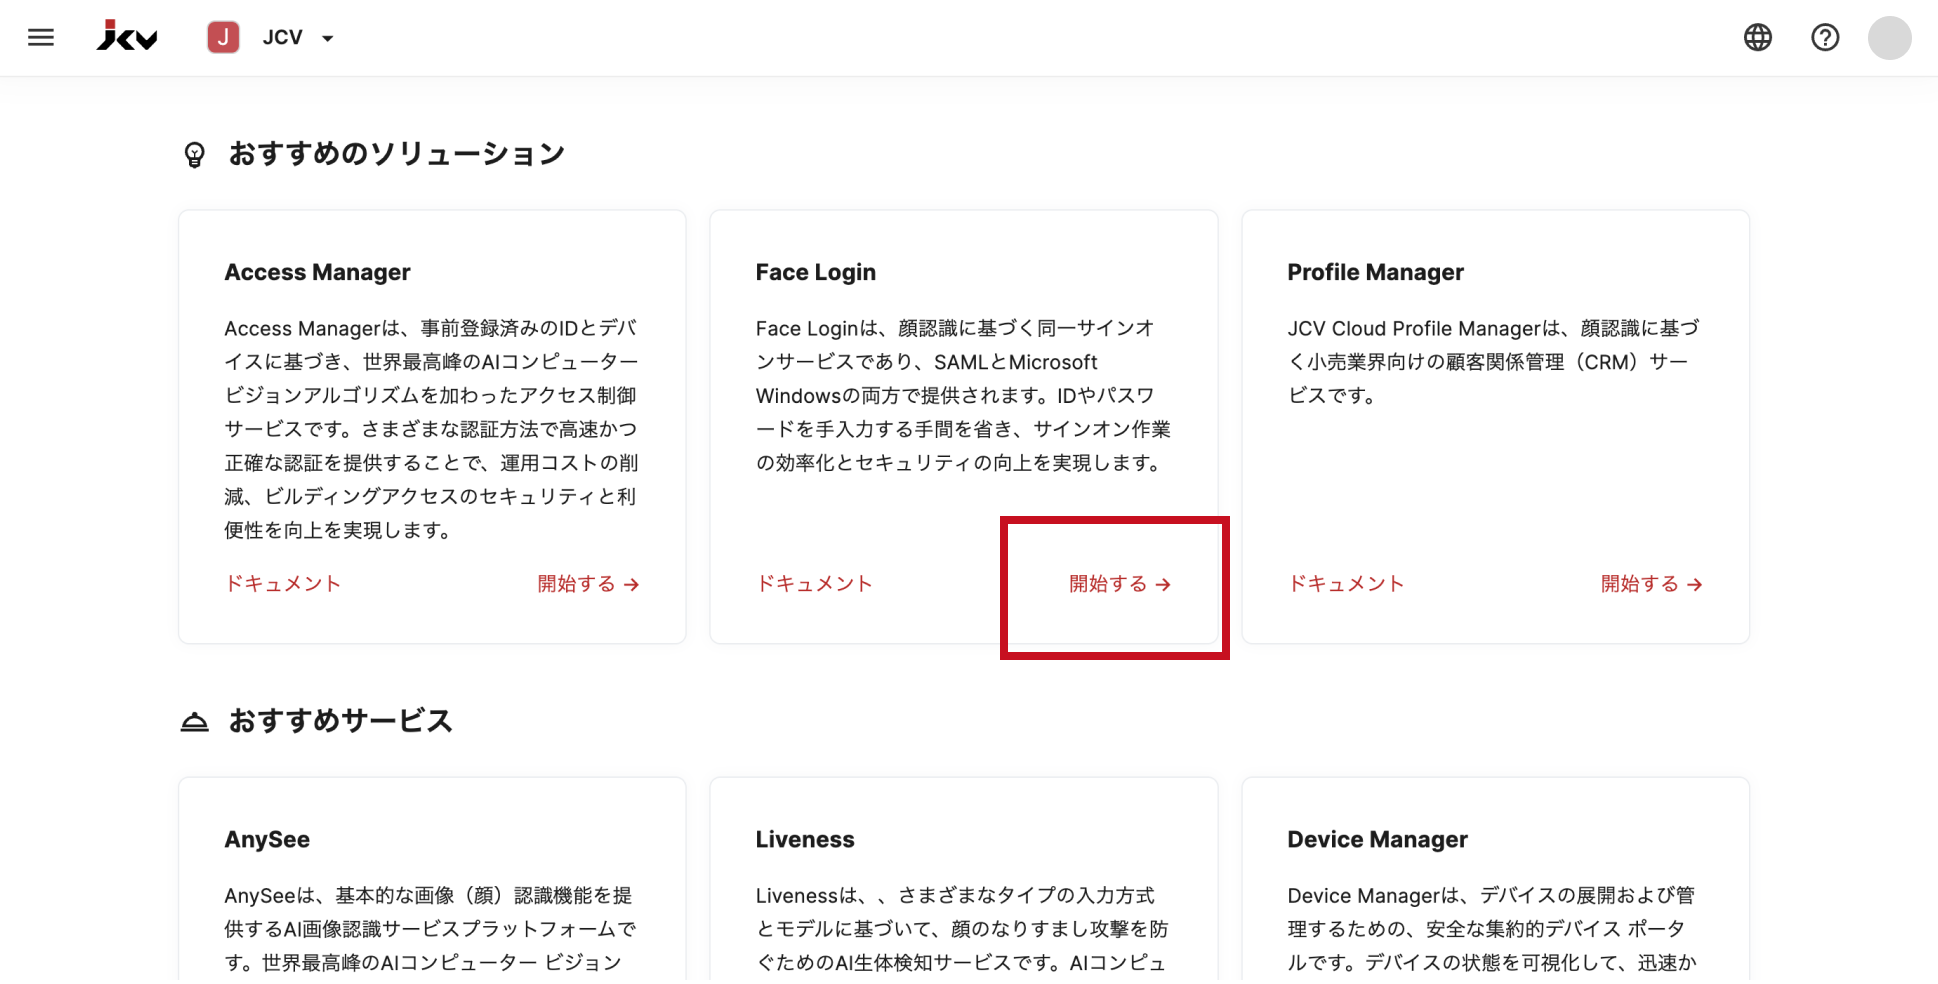The height and width of the screenshot is (984, 1938).
Task: Click the Liveness description text
Action: pyautogui.click(x=962, y=929)
